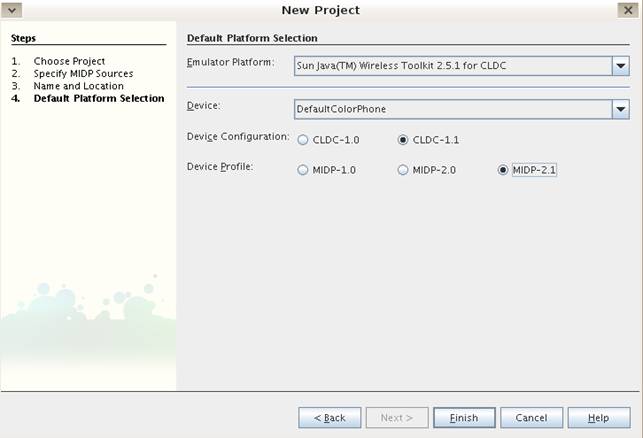Select the CLDC-1.1 device configuration

403,140
